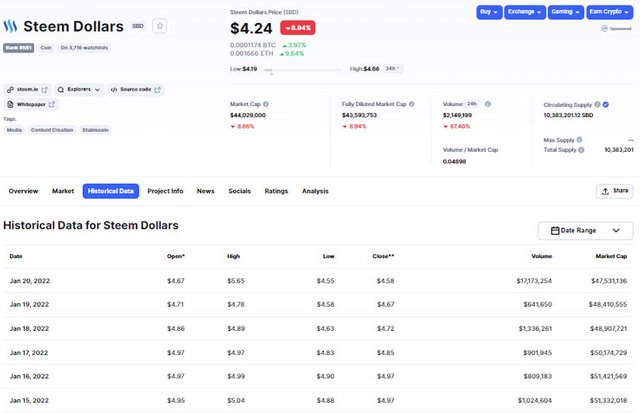The width and height of the screenshot is (640, 413).
Task: Click the $47,531,136 market cap value
Action: 609,281
